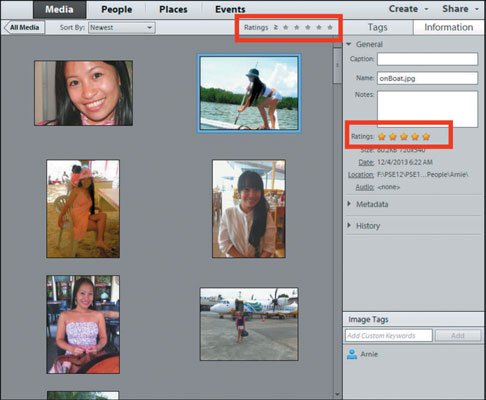Show the Information panel tab

tap(448, 27)
